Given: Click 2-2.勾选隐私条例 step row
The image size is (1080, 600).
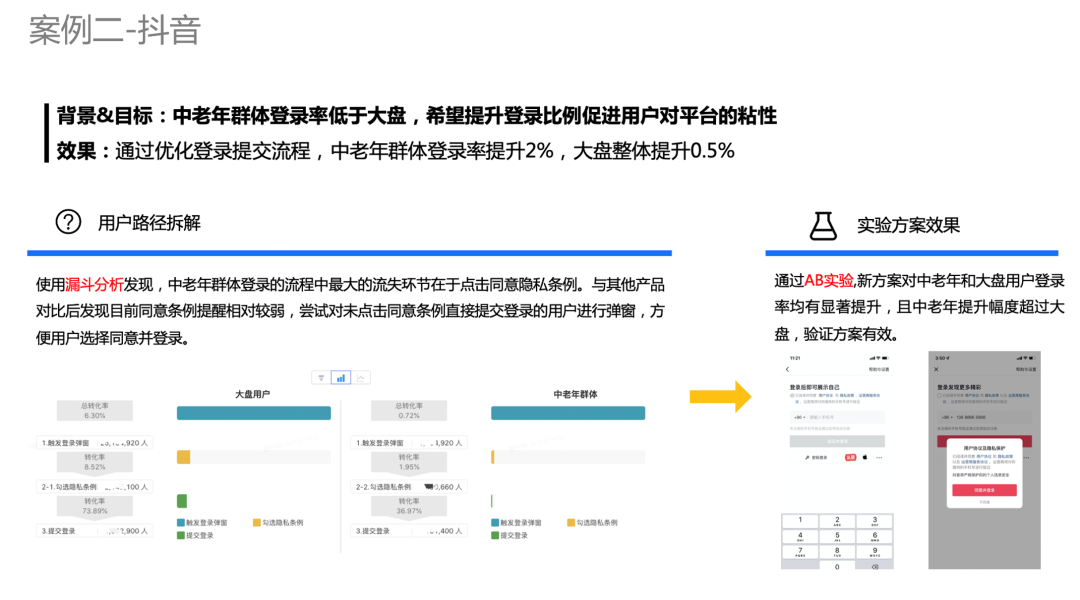Looking at the screenshot, I should tap(408, 487).
